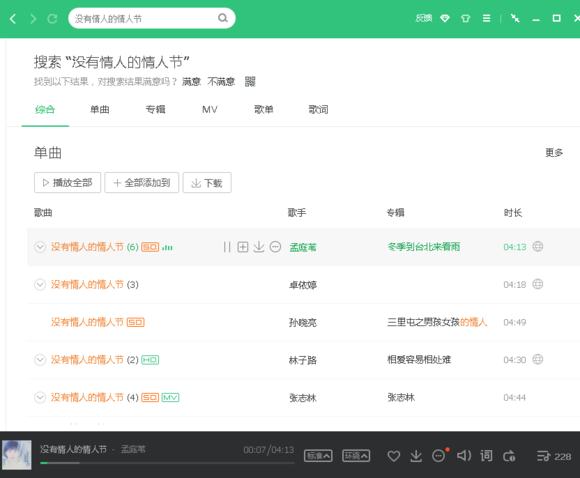Like the current song with heart icon

click(394, 456)
